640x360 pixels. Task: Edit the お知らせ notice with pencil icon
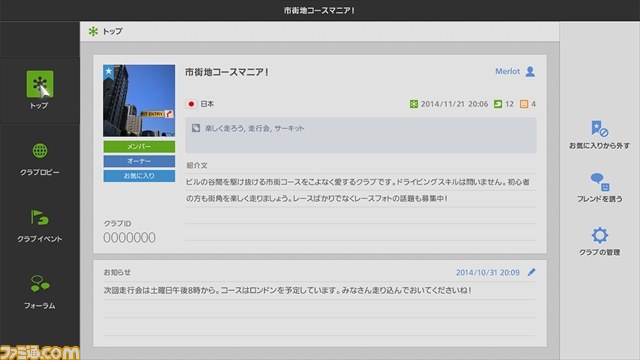tap(531, 272)
